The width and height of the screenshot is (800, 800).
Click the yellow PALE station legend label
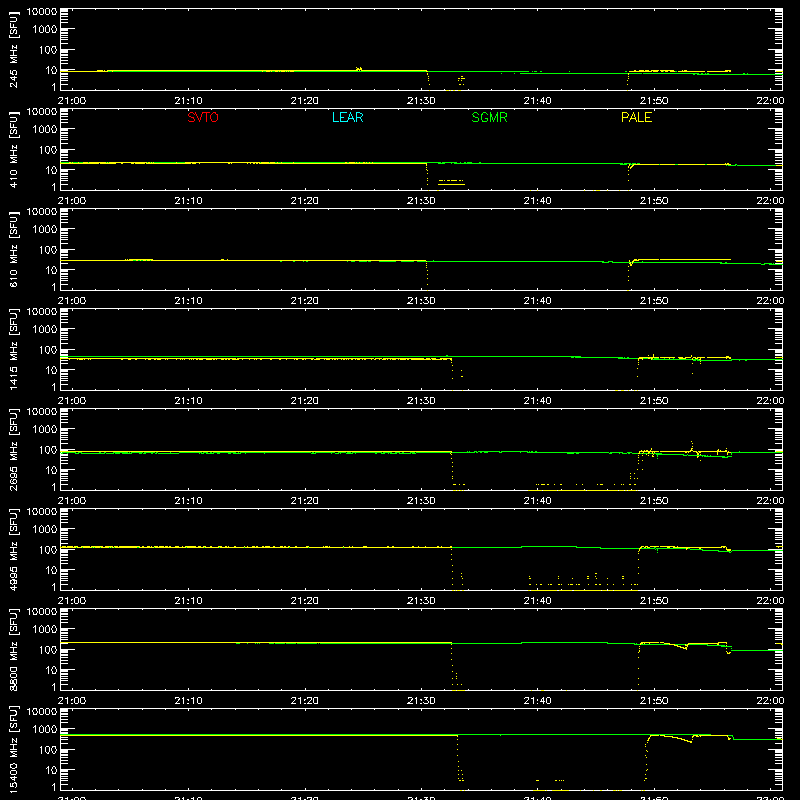point(636,117)
